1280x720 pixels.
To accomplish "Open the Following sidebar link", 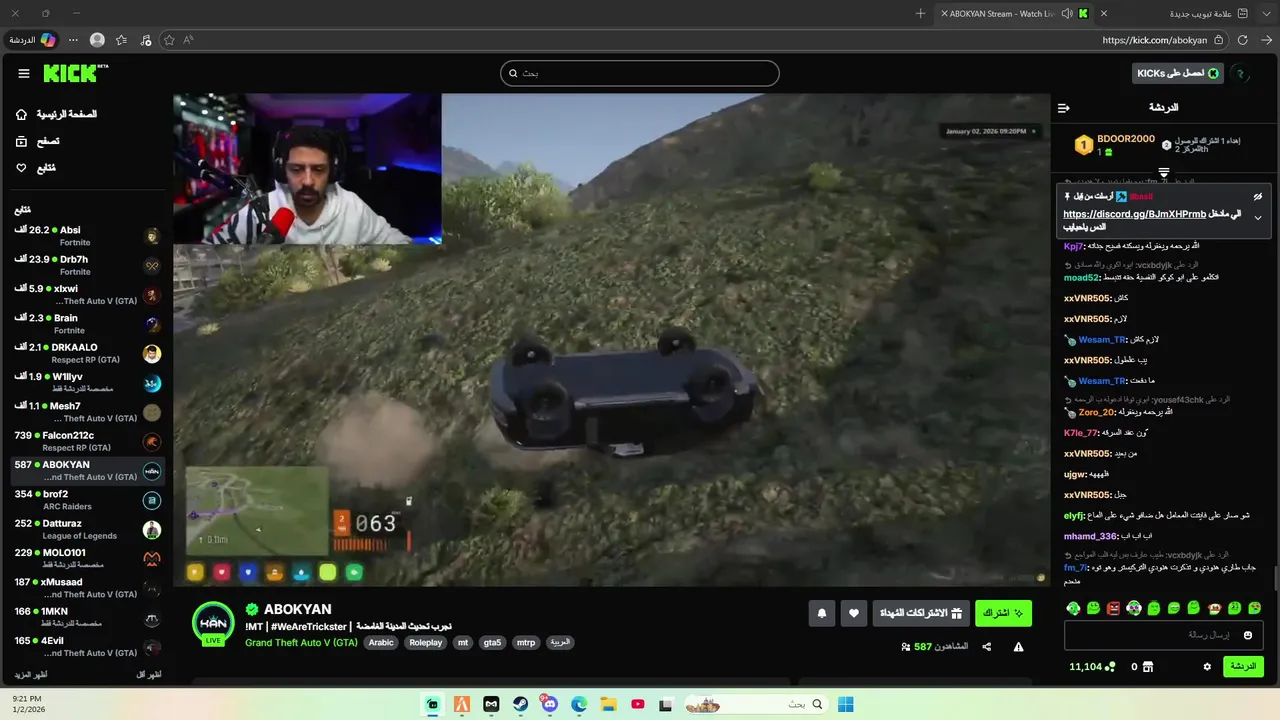I will coord(36,168).
